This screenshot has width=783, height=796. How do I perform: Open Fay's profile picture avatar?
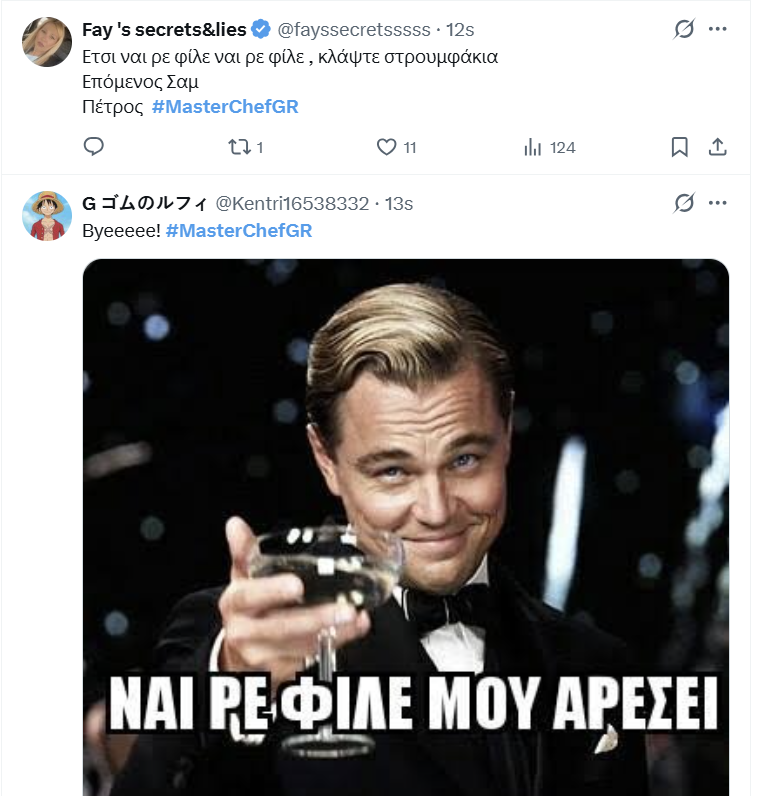(47, 42)
